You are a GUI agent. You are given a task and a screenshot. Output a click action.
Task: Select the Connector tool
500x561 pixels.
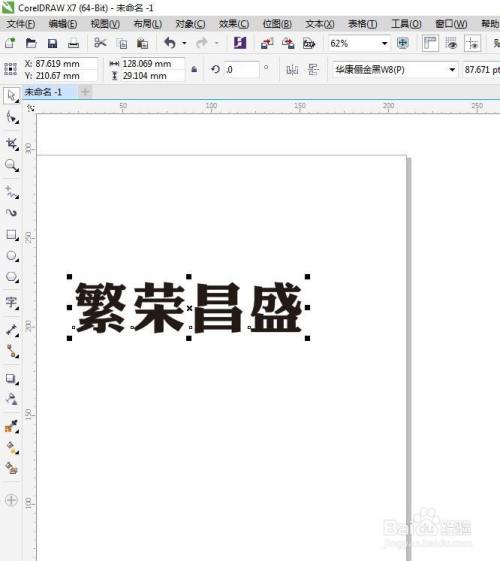point(11,351)
